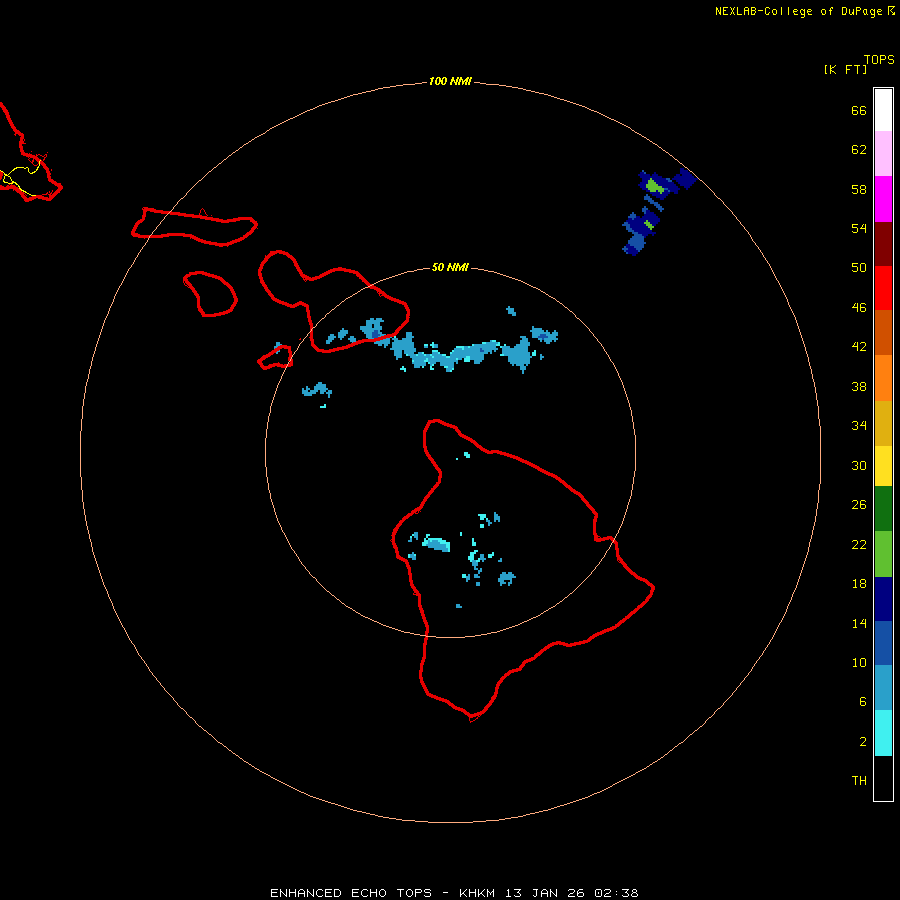Select the dark red legend color band
The height and width of the screenshot is (900, 900).
[x=883, y=244]
